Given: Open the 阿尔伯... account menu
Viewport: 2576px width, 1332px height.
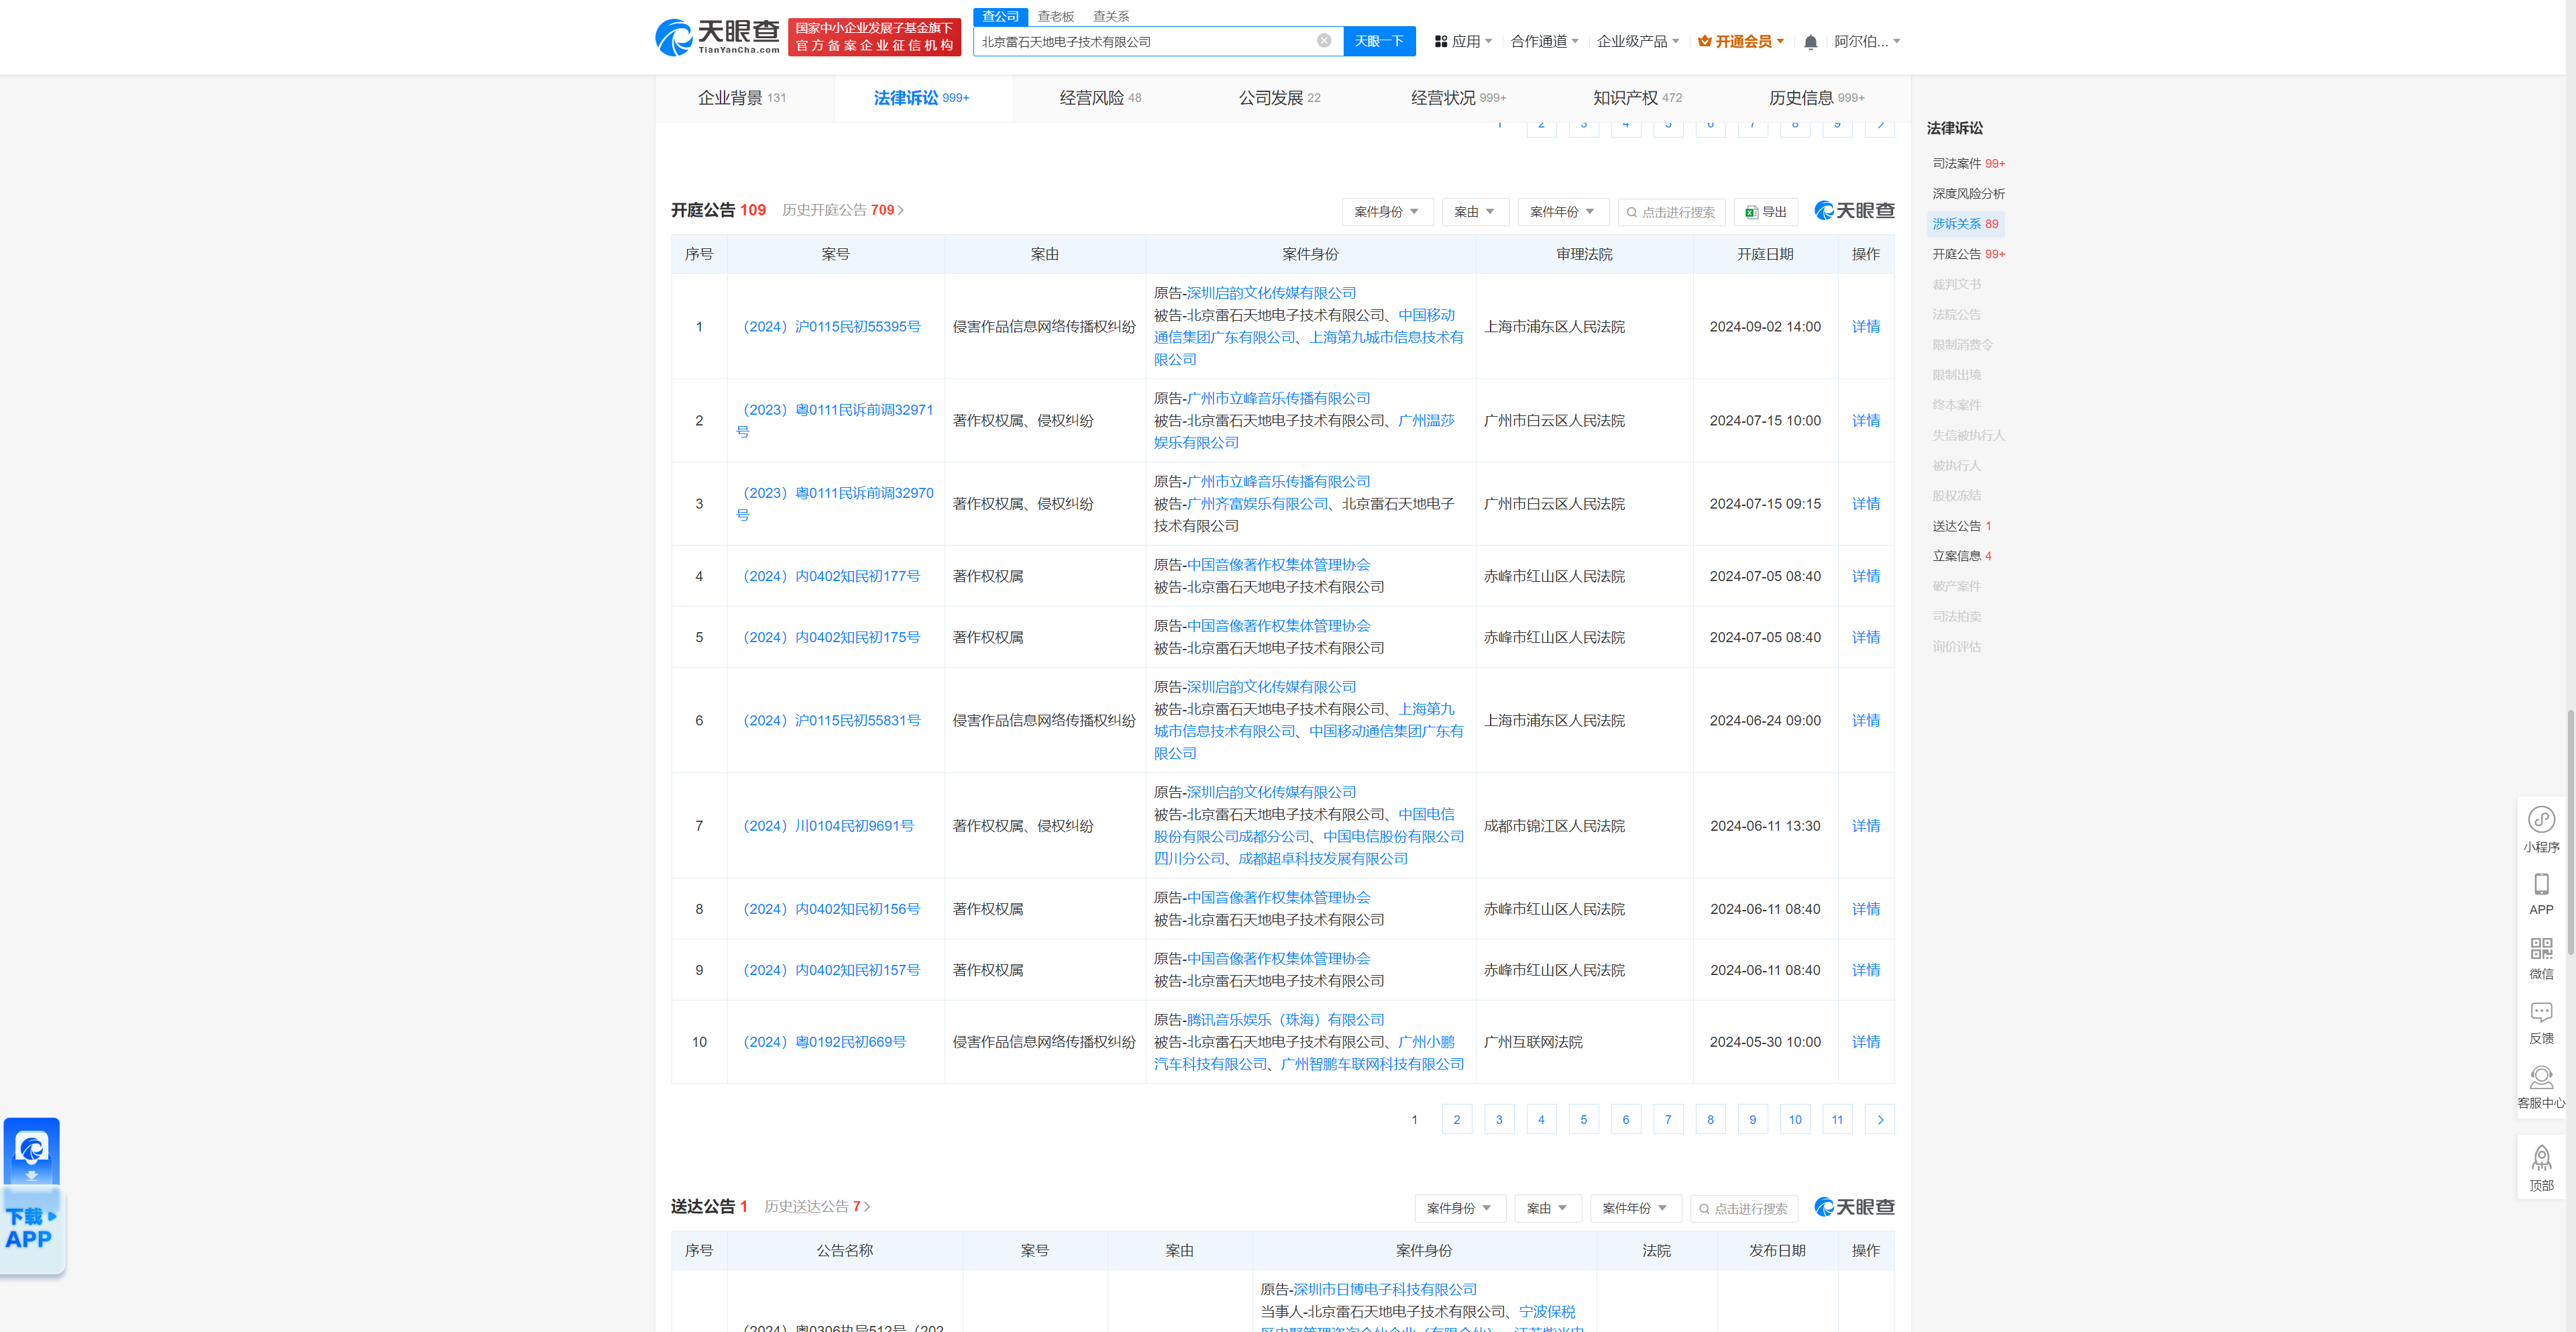Looking at the screenshot, I should (x=1867, y=41).
